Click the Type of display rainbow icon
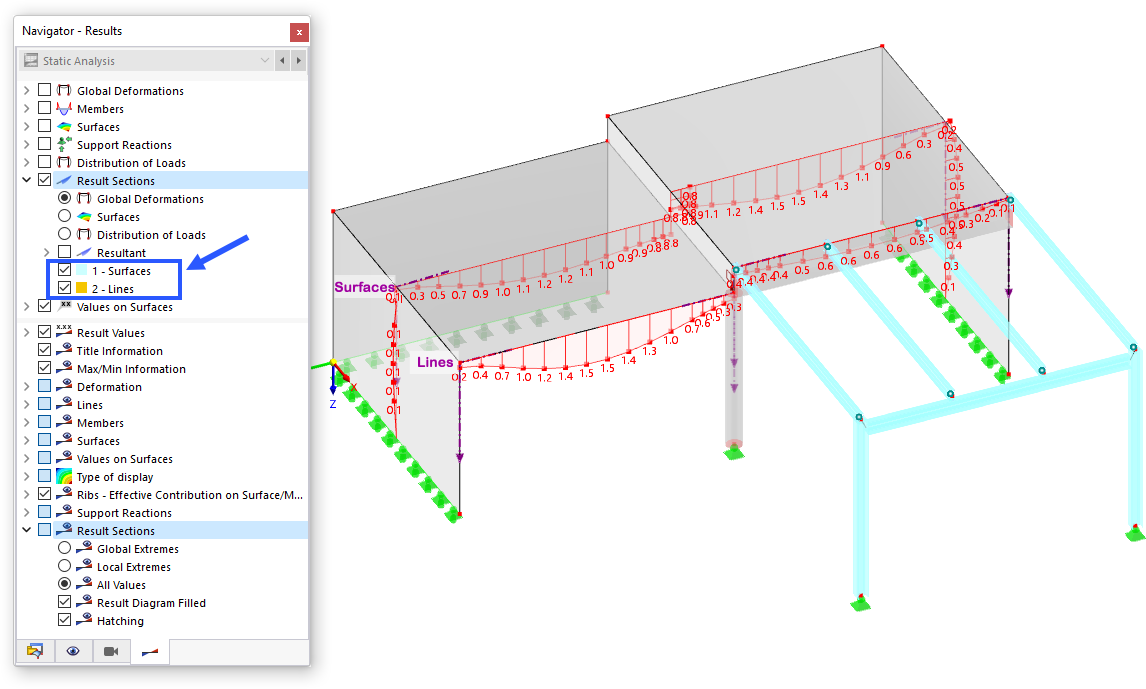Screen dimensions: 1146x689 pyautogui.click(x=64, y=477)
